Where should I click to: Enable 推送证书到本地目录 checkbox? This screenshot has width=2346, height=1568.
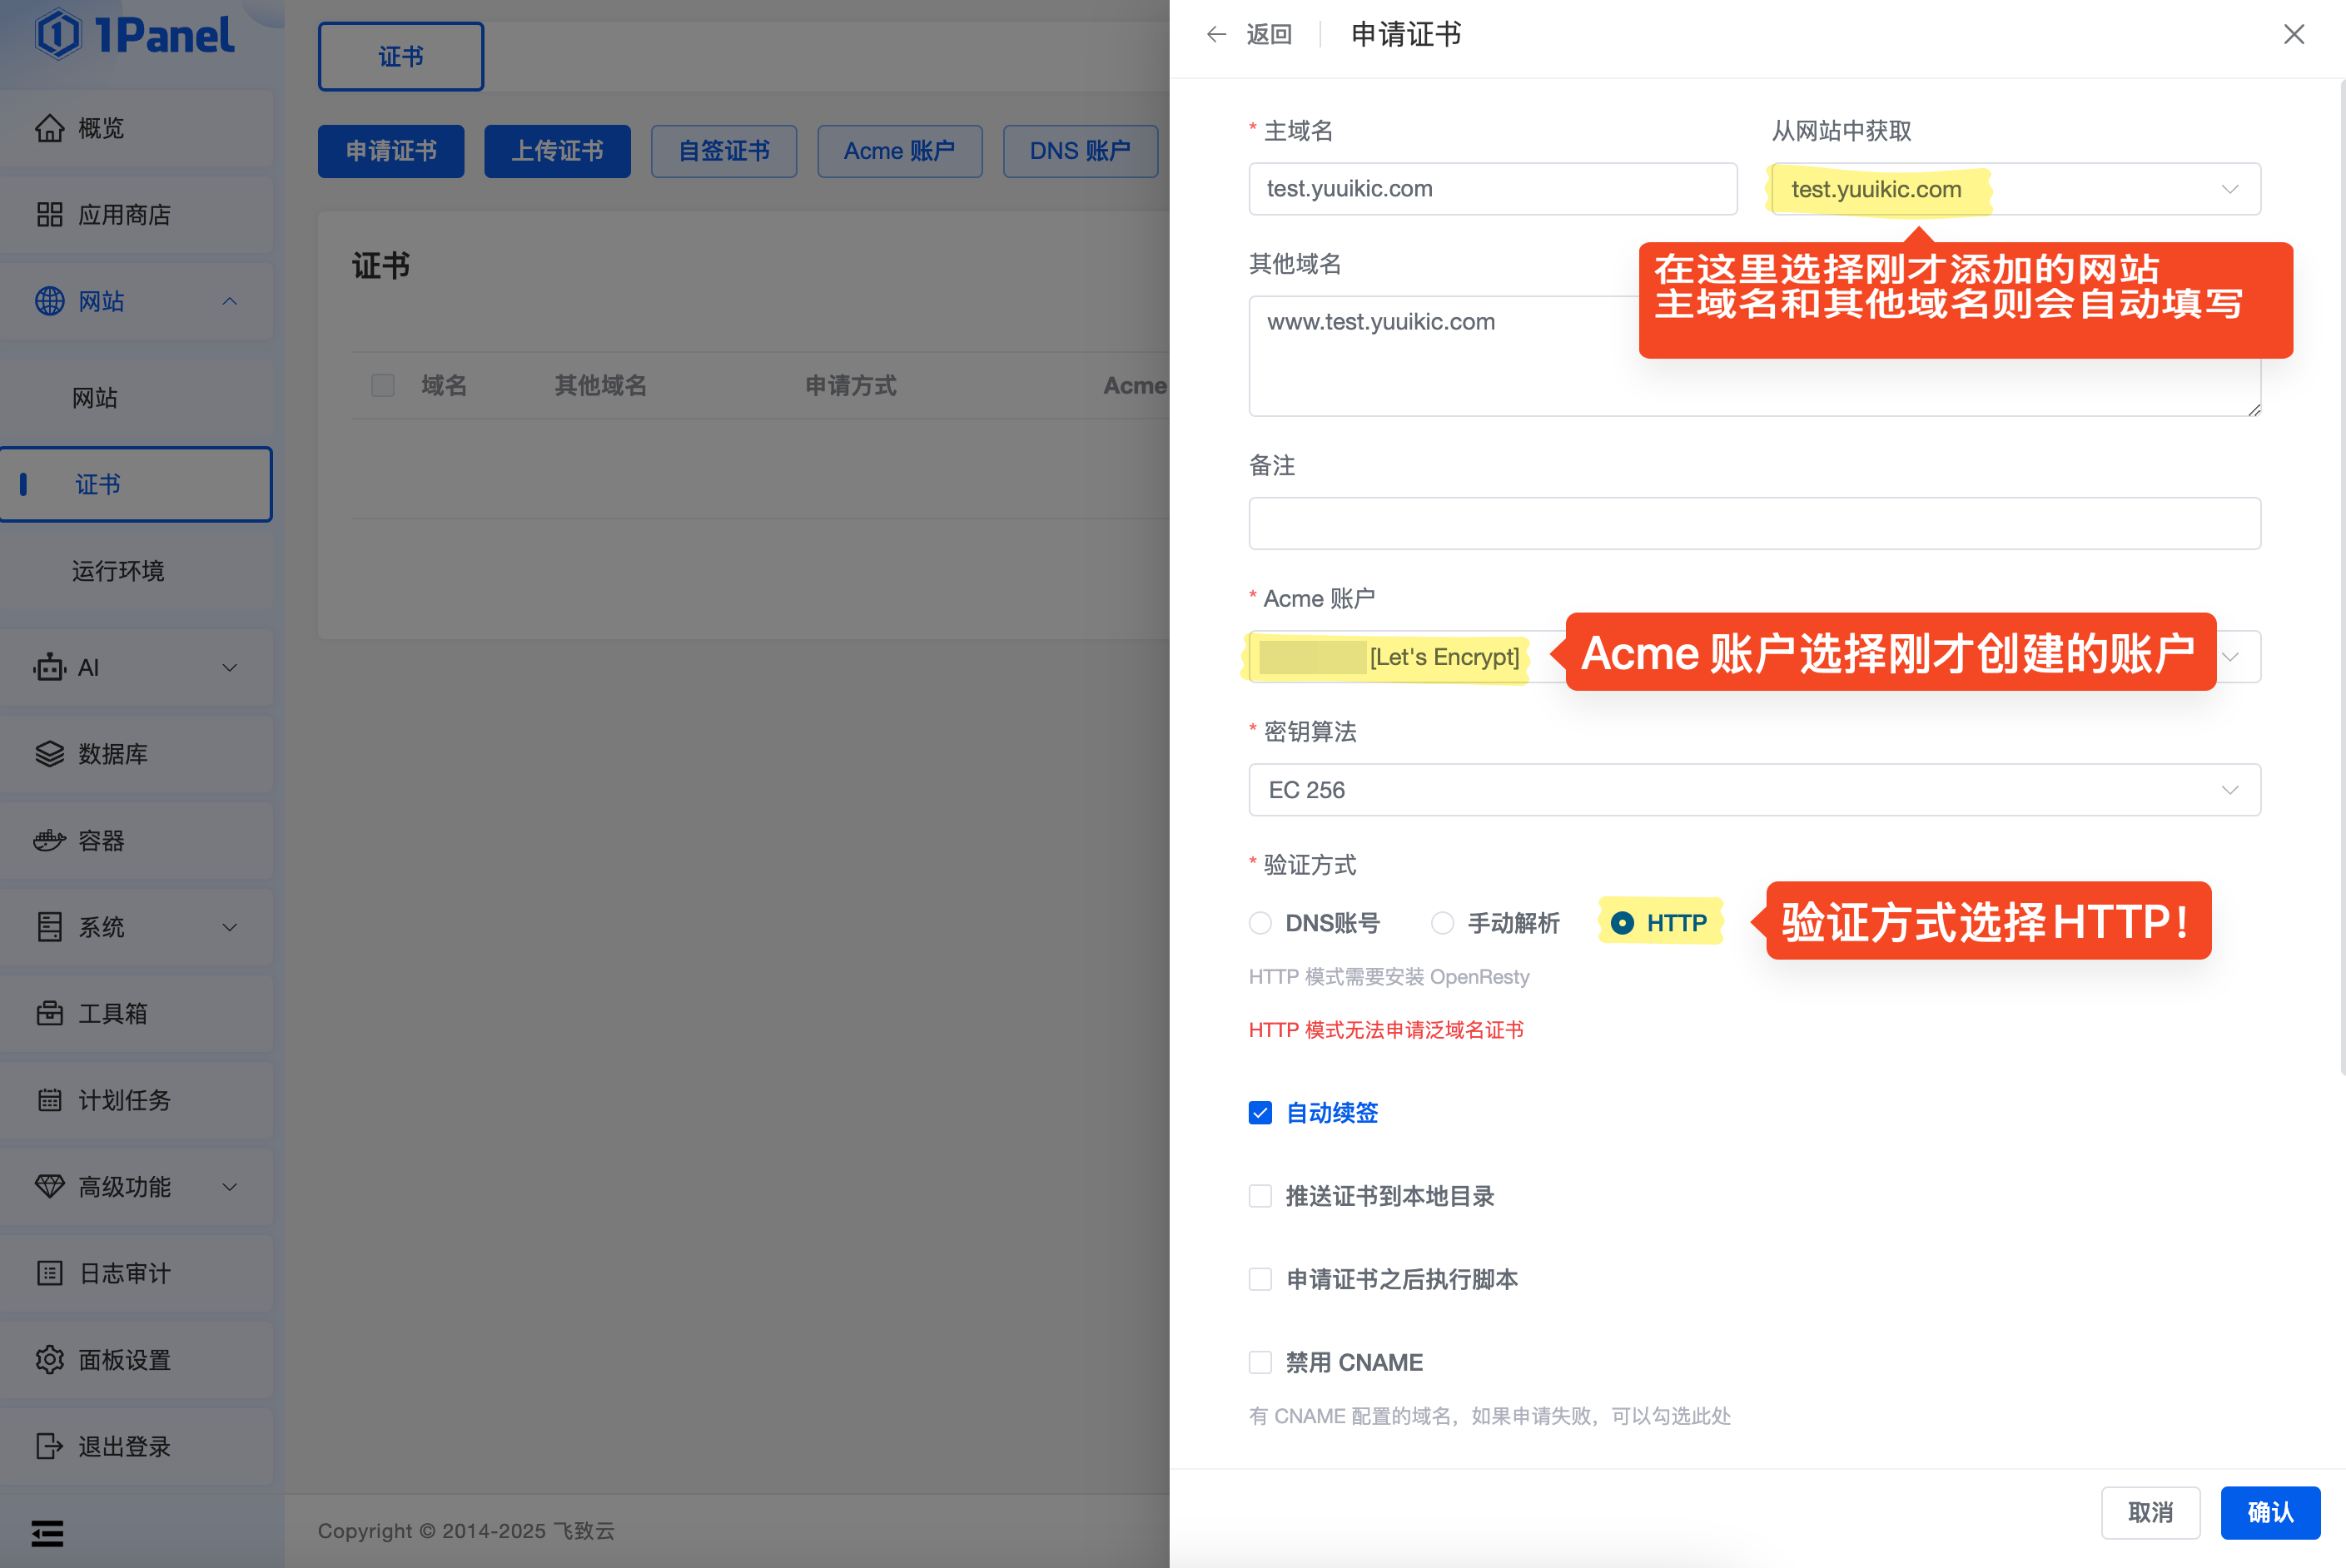coord(1260,1196)
